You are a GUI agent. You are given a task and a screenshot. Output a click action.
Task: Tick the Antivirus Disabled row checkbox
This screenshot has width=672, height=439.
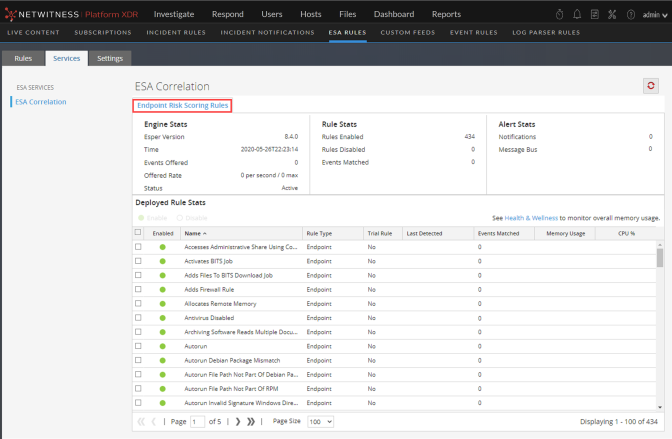138,317
